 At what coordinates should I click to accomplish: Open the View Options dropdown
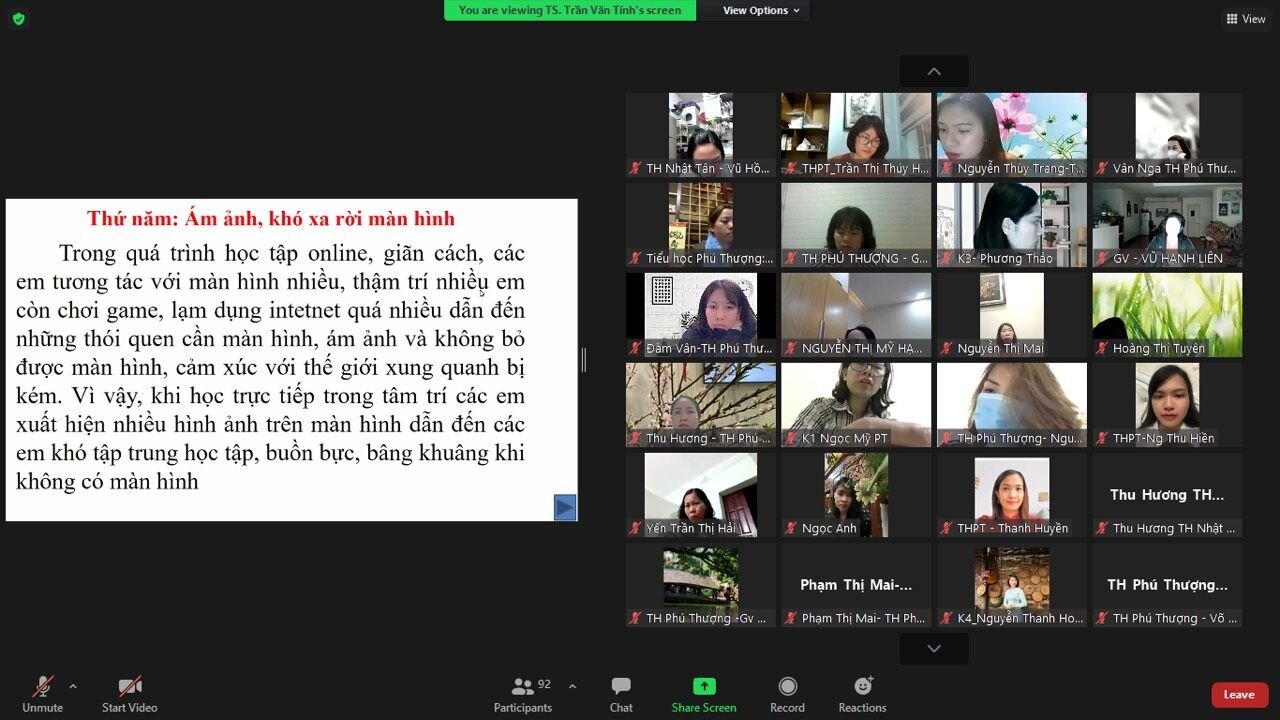[761, 10]
